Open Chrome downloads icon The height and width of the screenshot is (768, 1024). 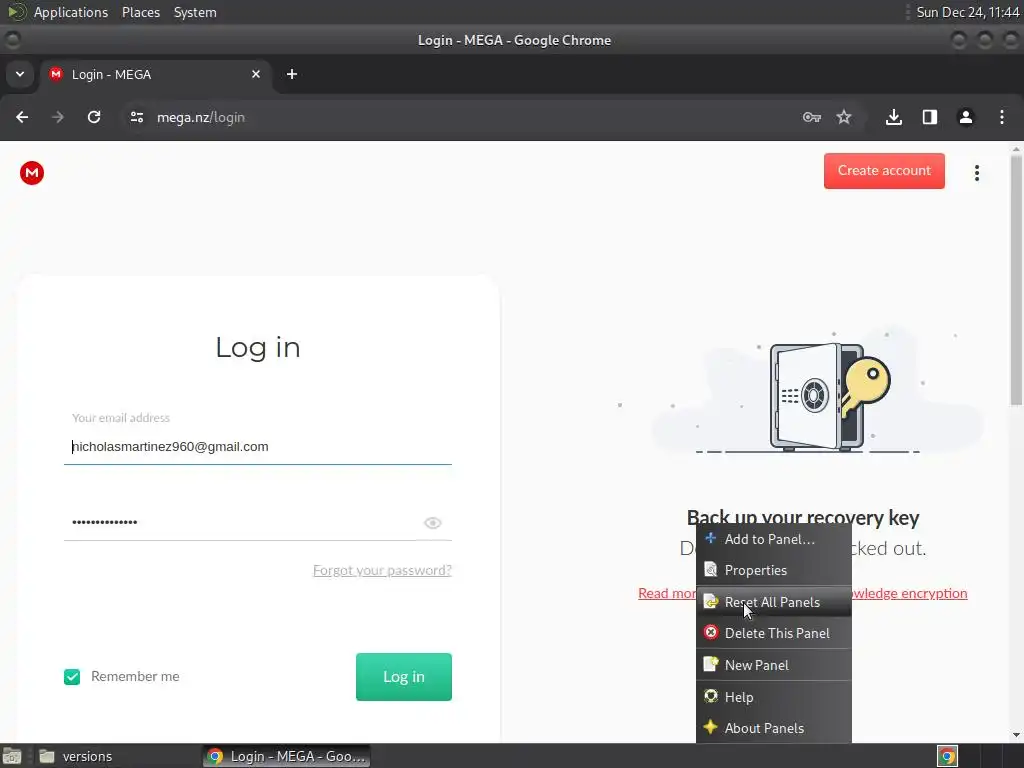click(893, 117)
